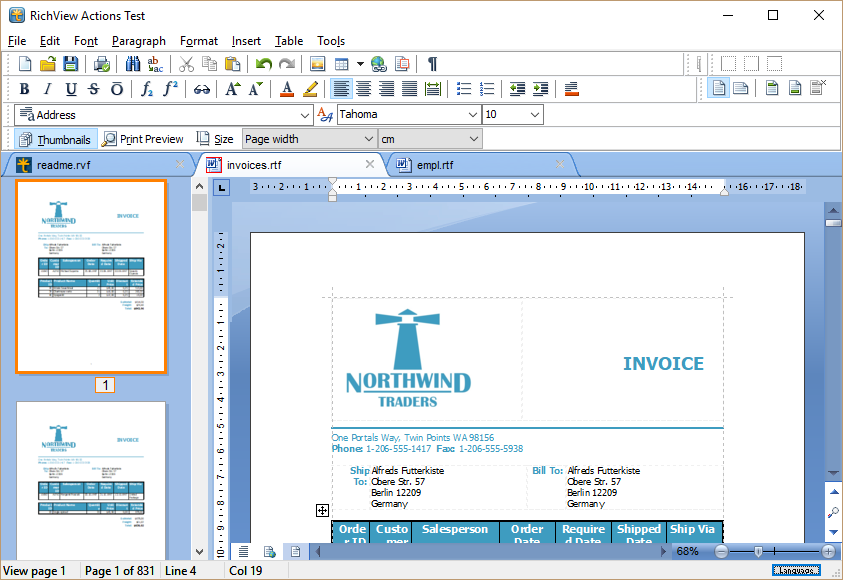The image size is (843, 580).
Task: Click ruler tab stop type selector
Action: 222,188
